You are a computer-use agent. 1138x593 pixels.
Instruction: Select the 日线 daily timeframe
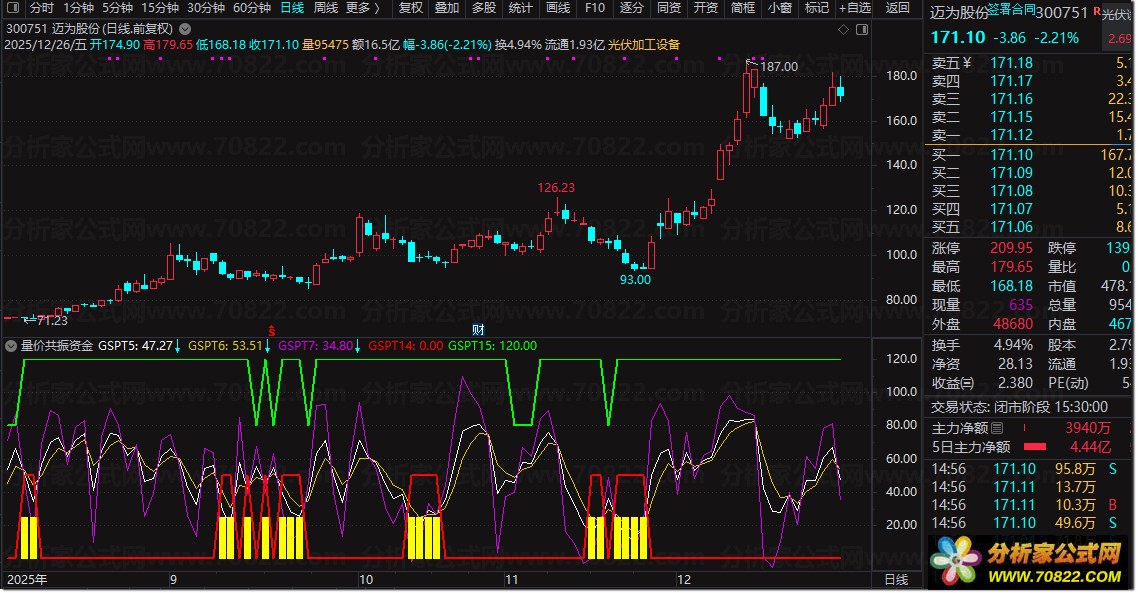pyautogui.click(x=292, y=8)
